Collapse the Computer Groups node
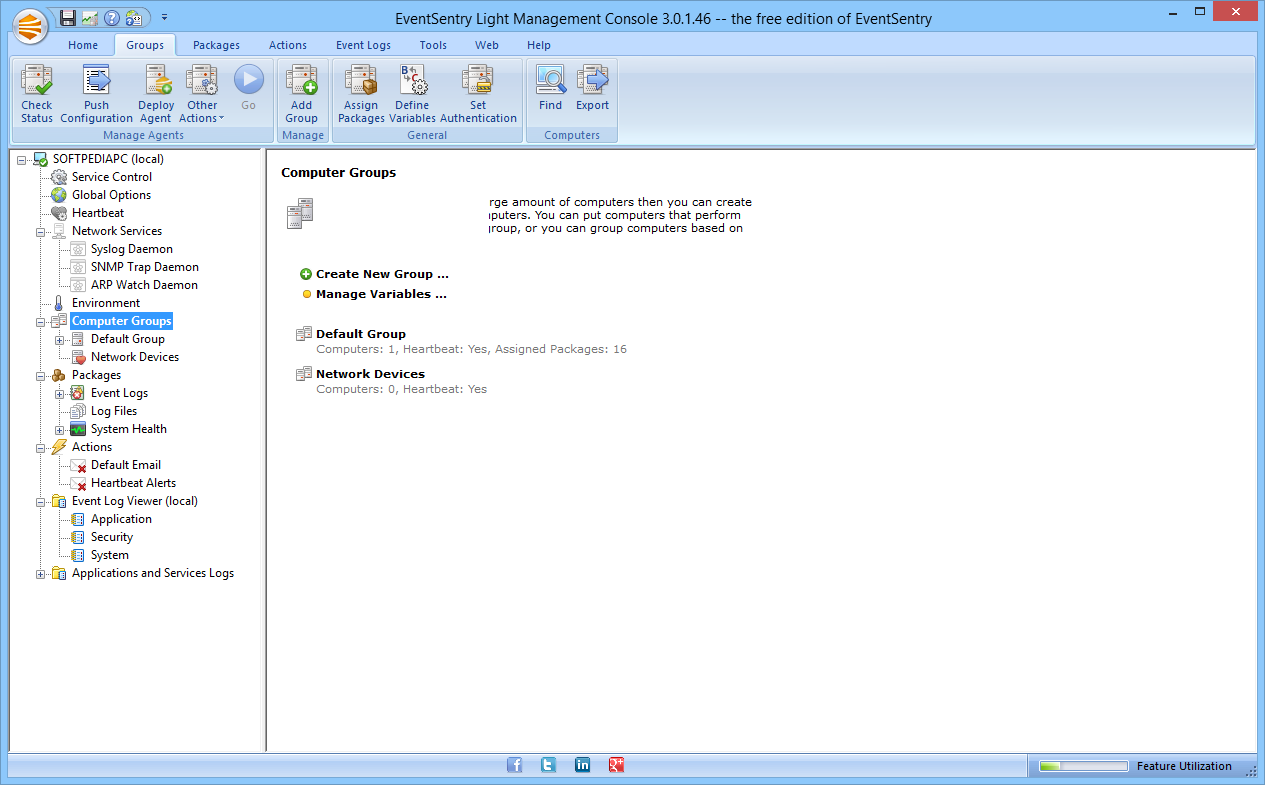The image size is (1265, 785). 41,321
